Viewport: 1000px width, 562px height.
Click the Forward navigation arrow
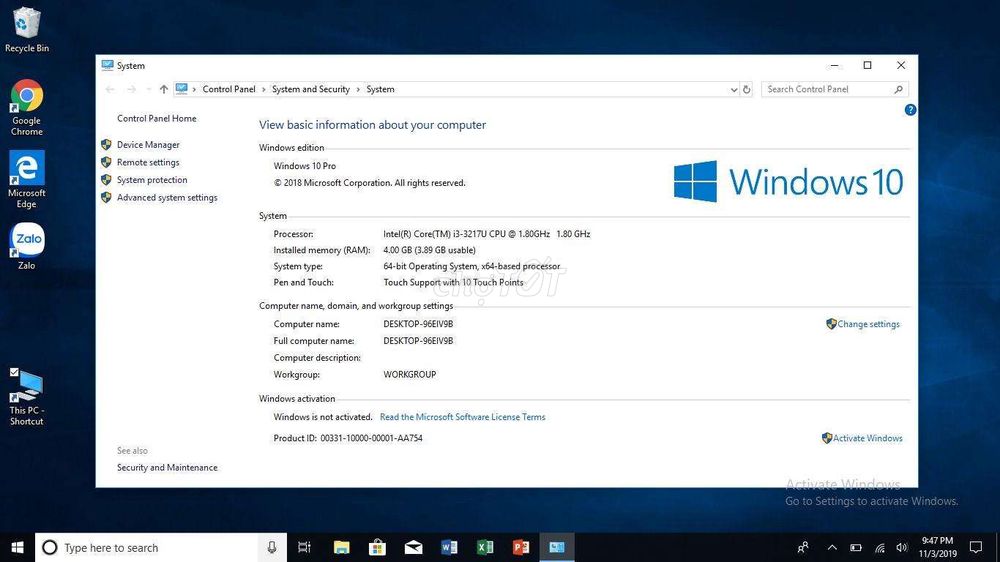click(x=131, y=89)
